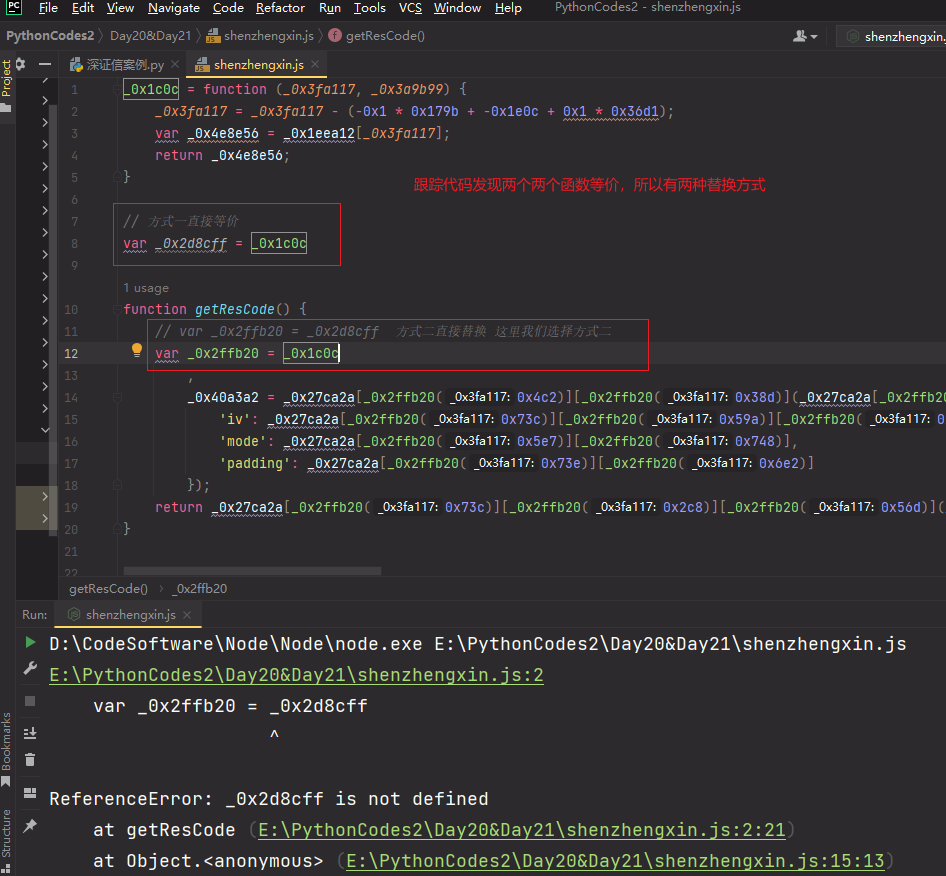Click the 'mode' key on line 16
946x876 pixels.
pos(243,441)
